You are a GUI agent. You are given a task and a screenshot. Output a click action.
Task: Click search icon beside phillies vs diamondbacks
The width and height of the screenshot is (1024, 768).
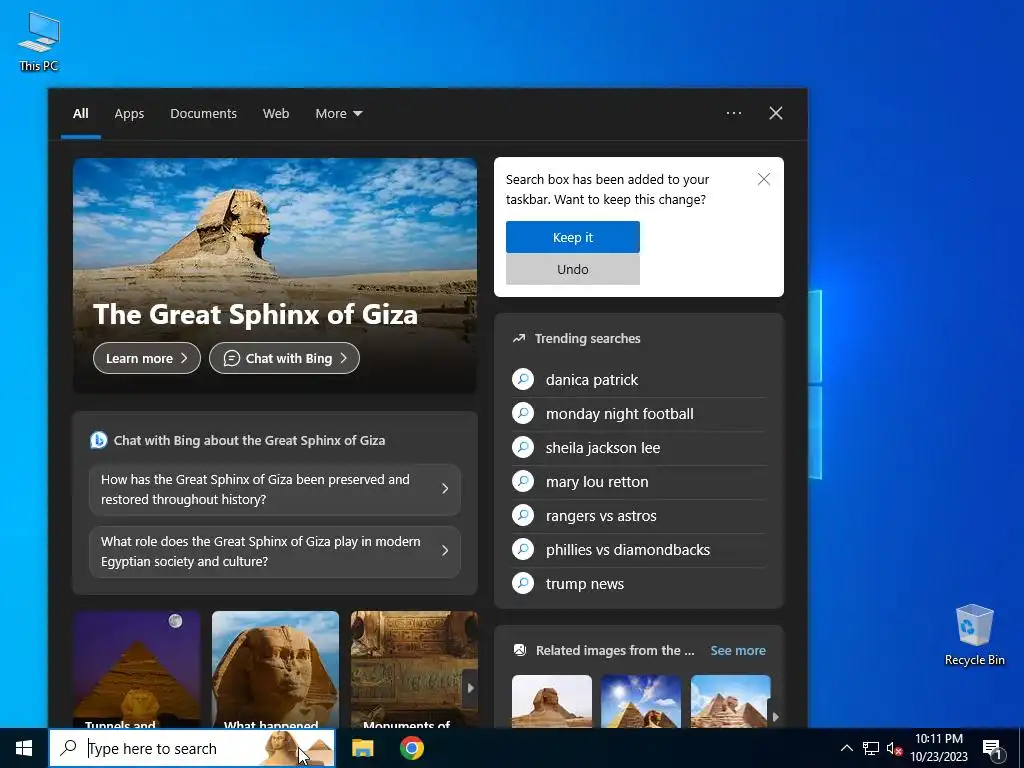523,549
